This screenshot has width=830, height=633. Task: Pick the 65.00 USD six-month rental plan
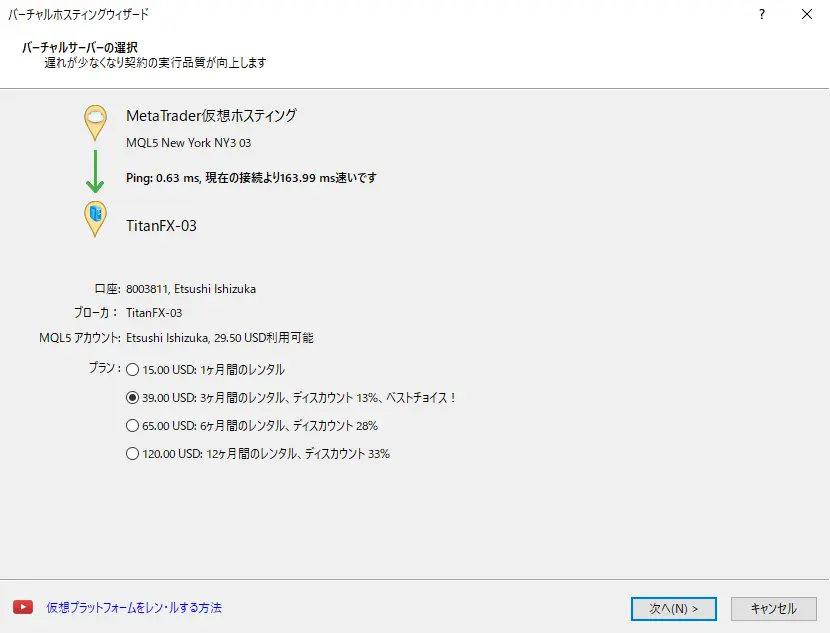point(132,425)
